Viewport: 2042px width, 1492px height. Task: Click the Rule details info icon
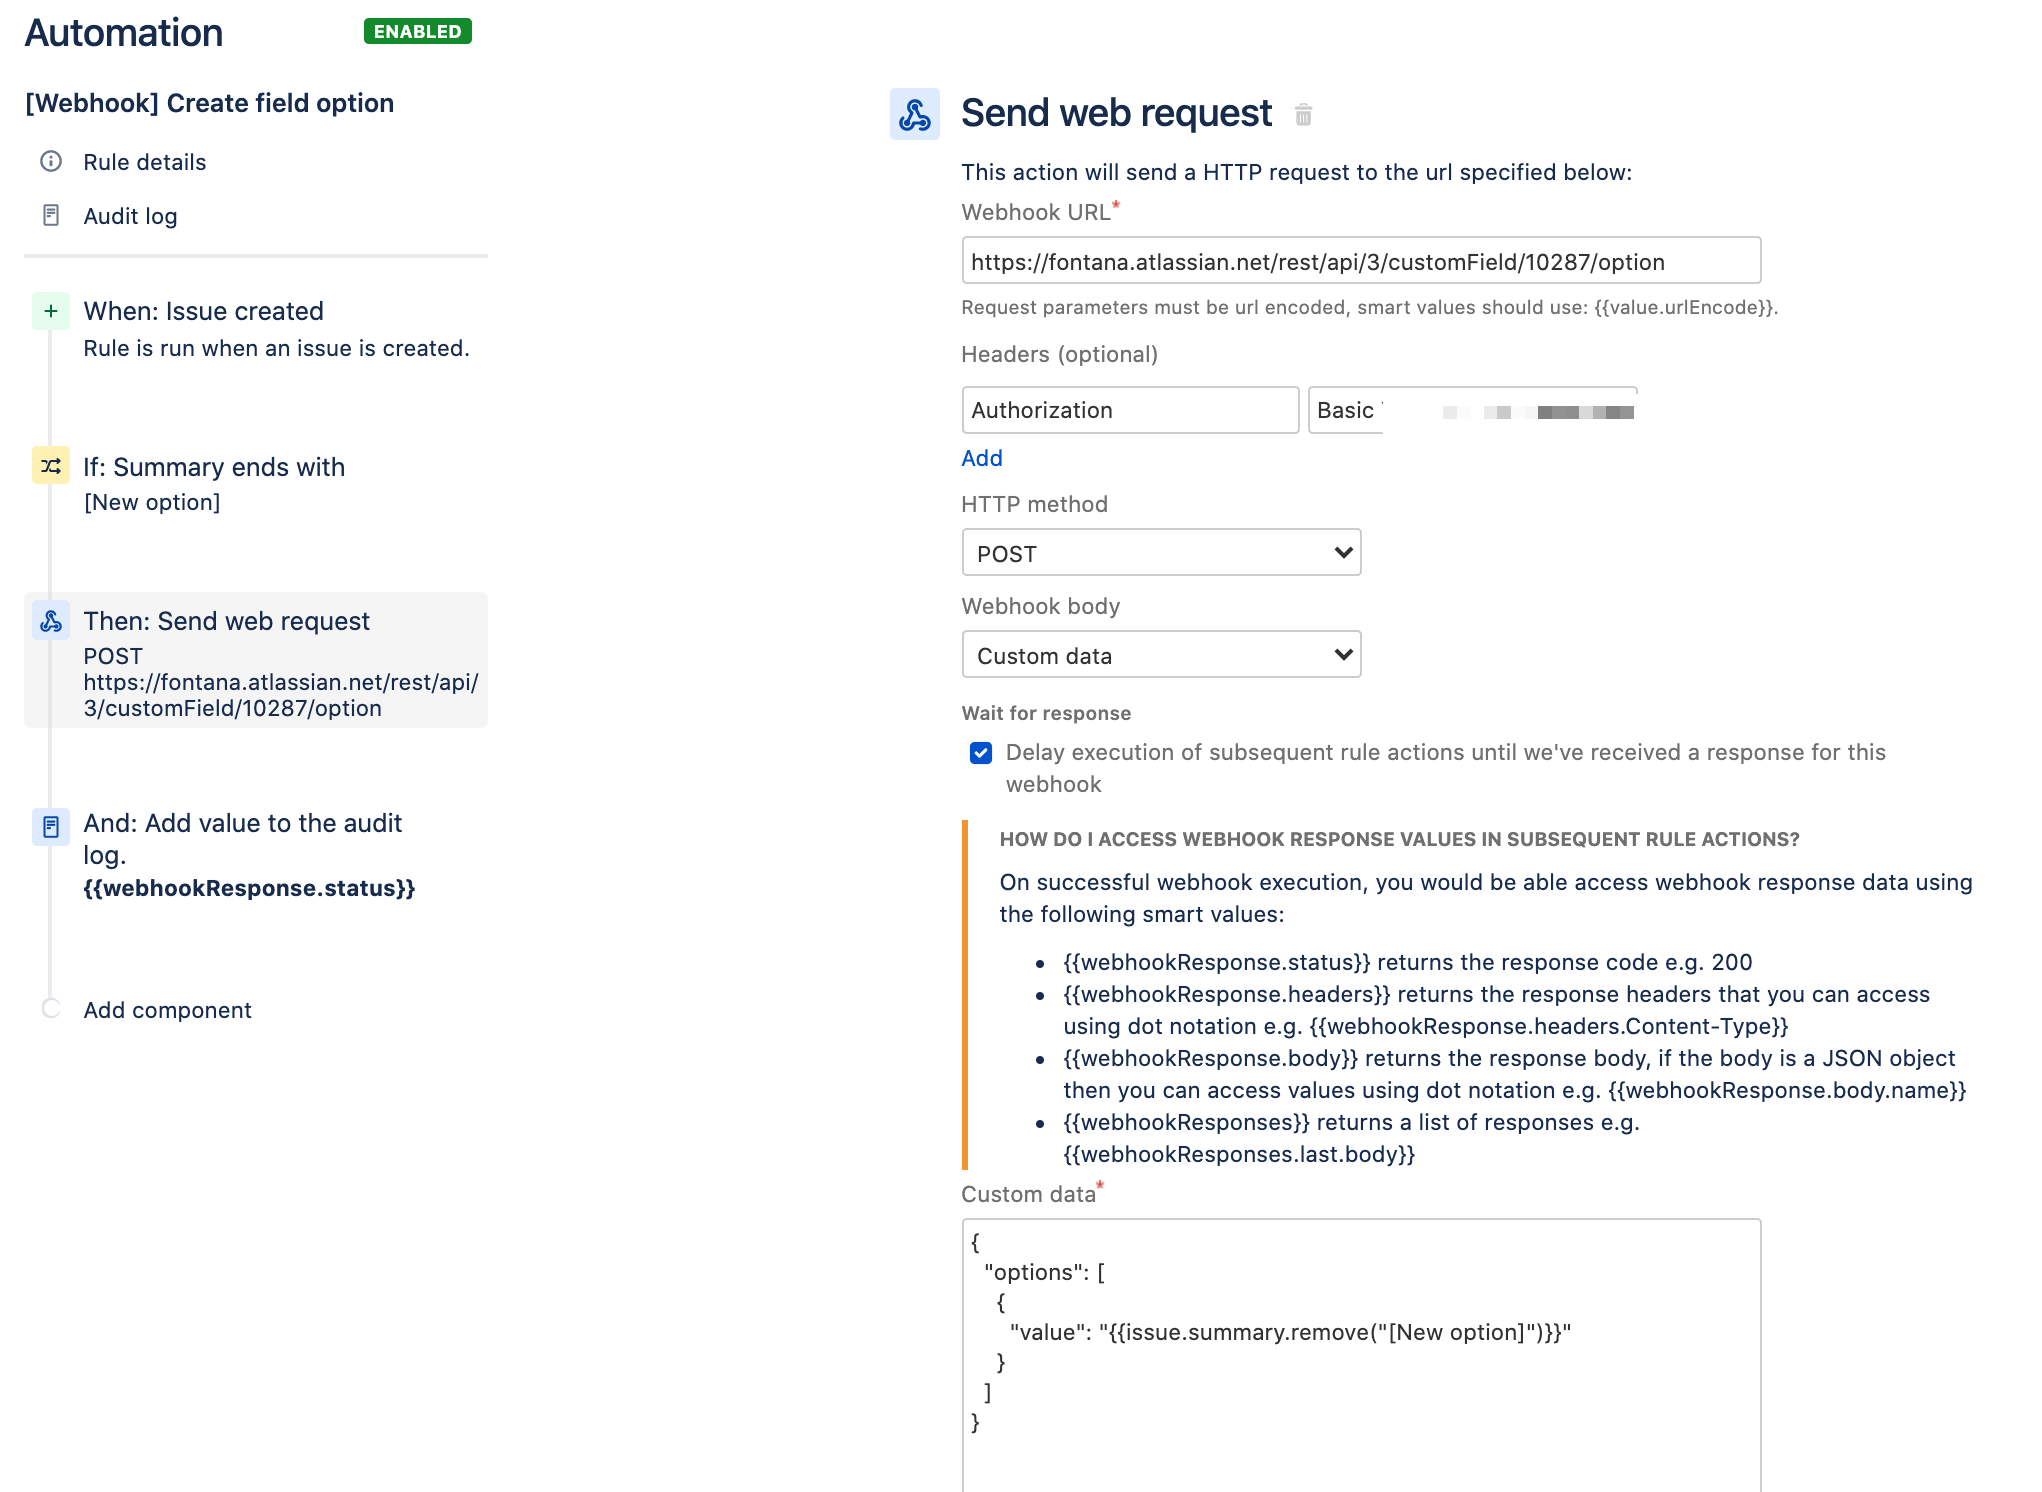(x=51, y=161)
